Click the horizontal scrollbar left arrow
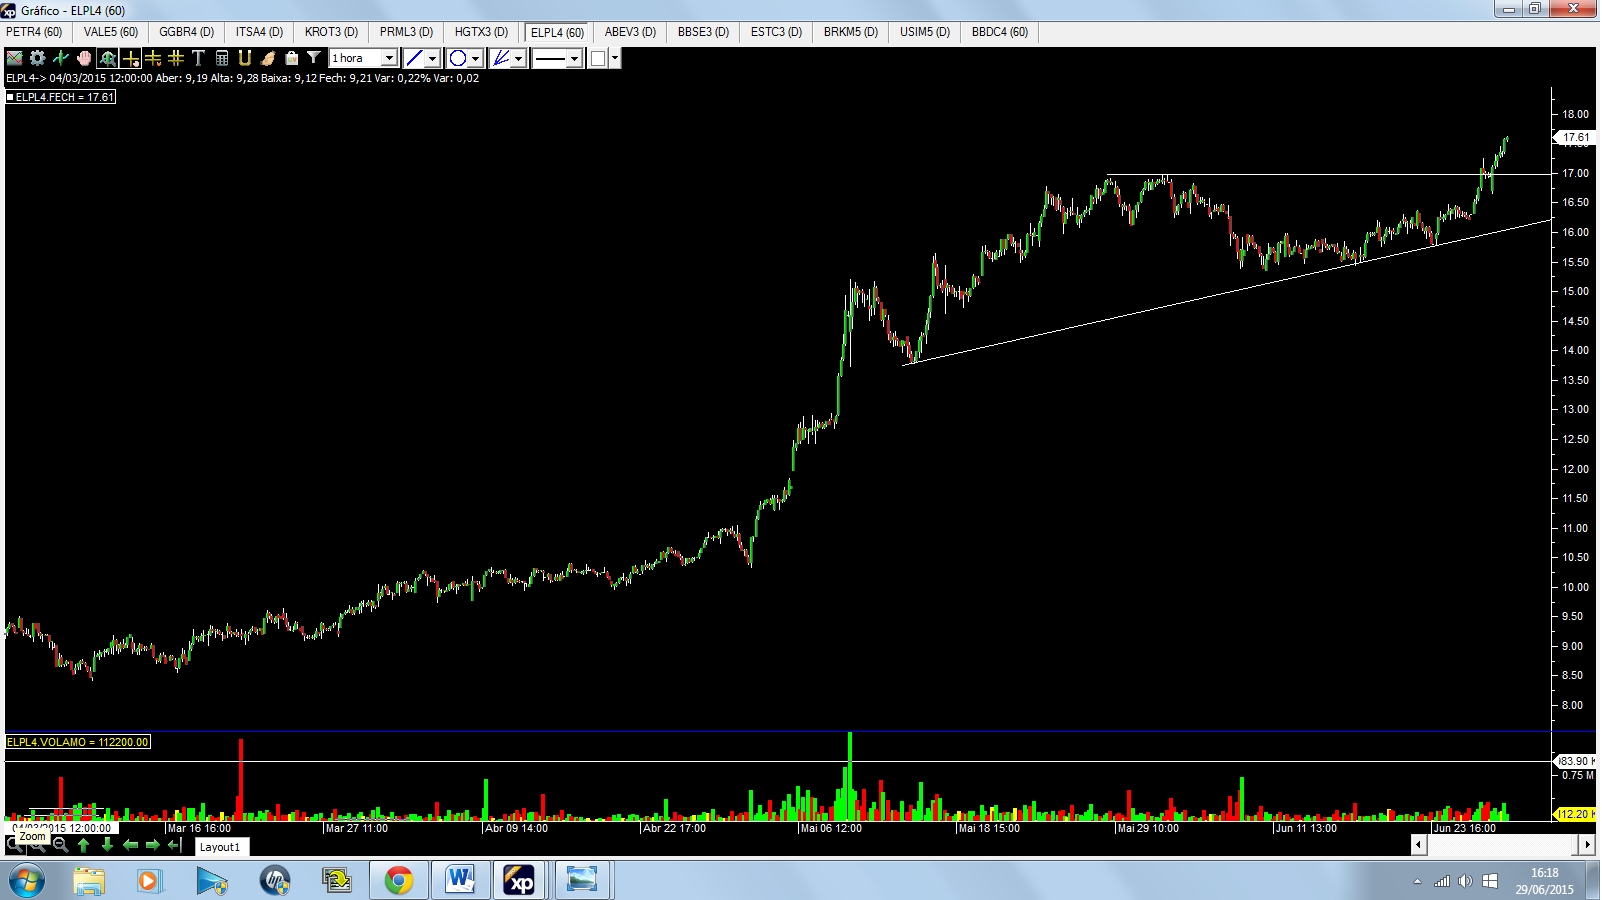Image resolution: width=1602 pixels, height=900 pixels. [x=1419, y=845]
